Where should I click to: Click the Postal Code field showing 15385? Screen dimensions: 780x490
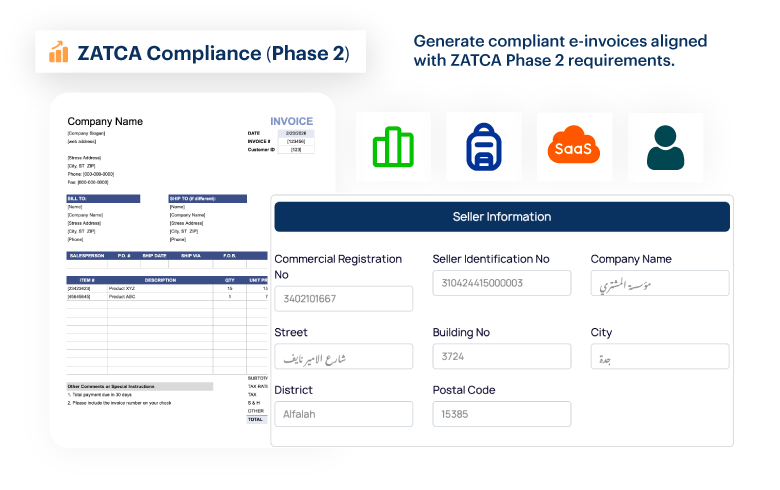(x=501, y=414)
